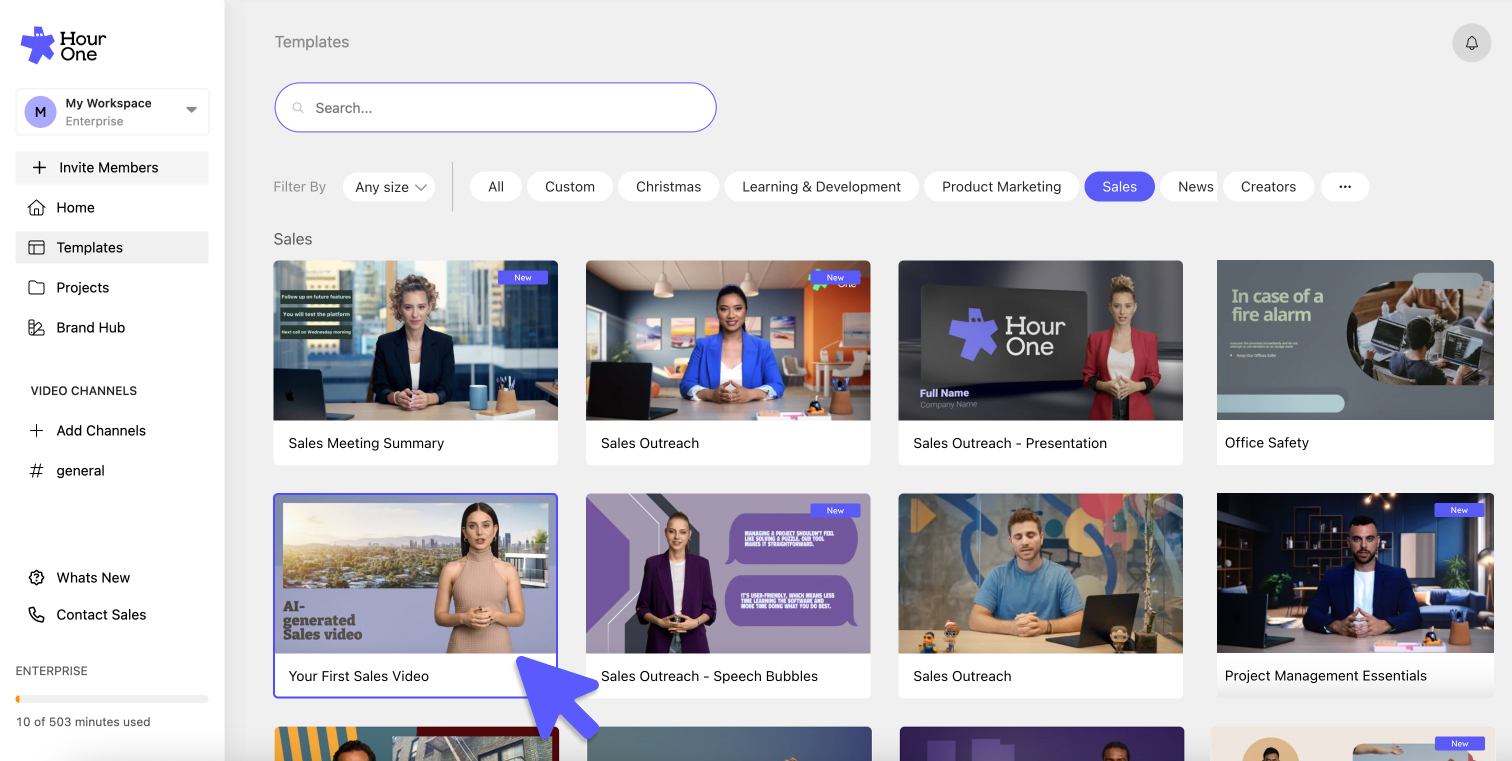
Task: Open Home from the sidebar
Action: coord(75,208)
